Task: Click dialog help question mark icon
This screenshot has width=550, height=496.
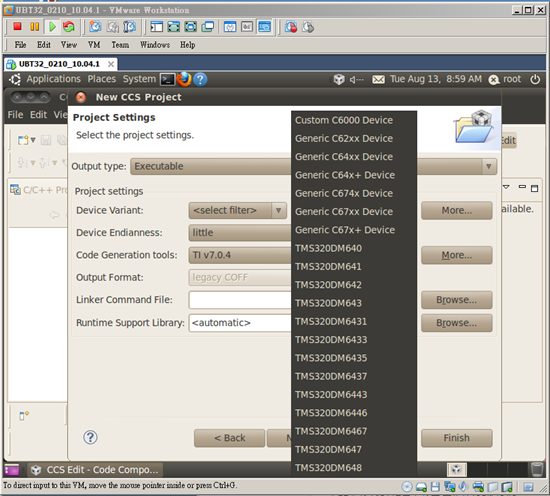Action: (90, 437)
